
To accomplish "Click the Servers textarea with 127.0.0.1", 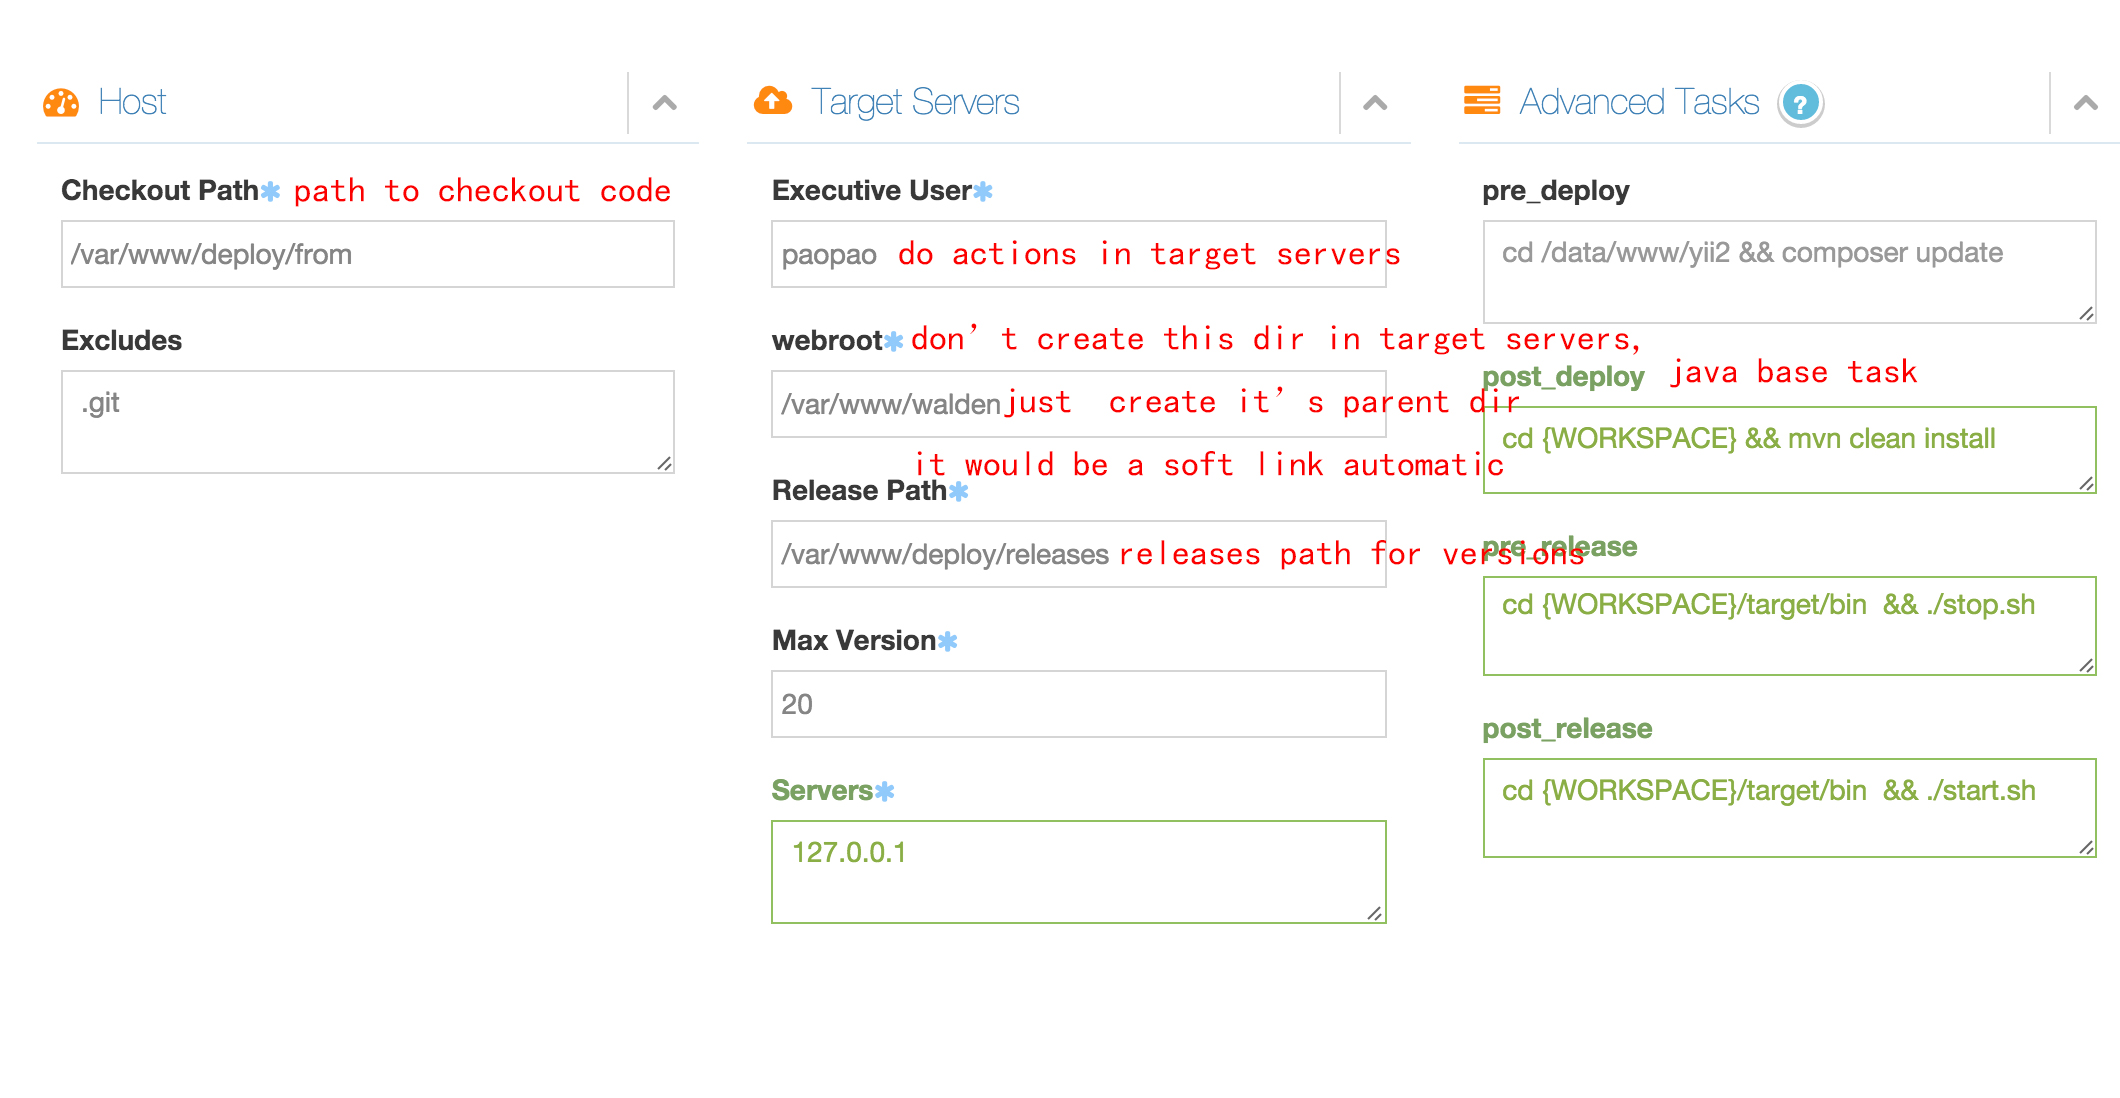I will [1078, 871].
